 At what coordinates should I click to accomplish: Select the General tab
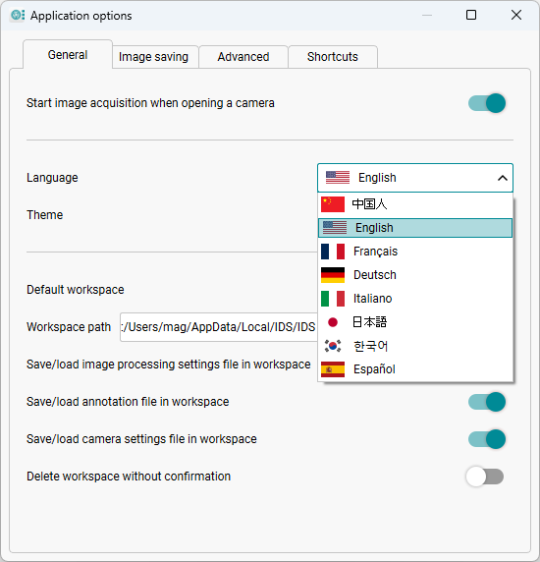pos(68,54)
